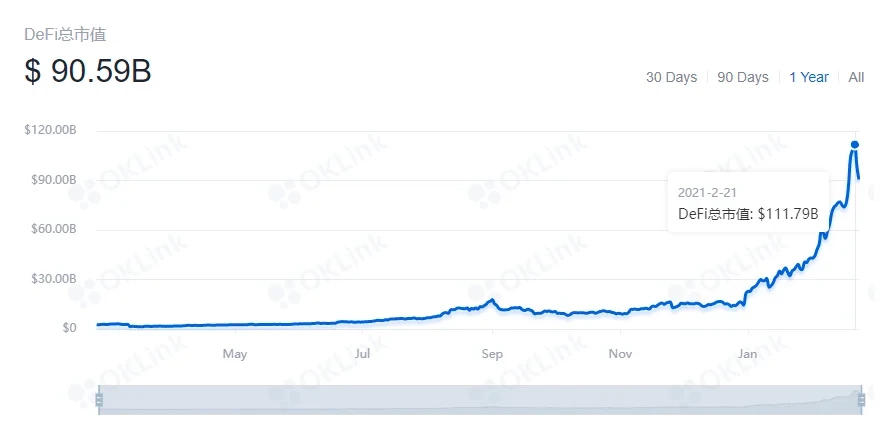The image size is (896, 437).
Task: Click the middle of the range navigator bar
Action: 479,399
